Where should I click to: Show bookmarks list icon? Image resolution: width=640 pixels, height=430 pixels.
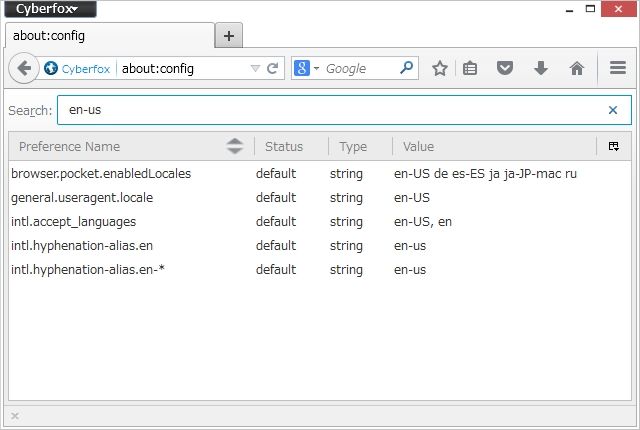pyautogui.click(x=470, y=68)
